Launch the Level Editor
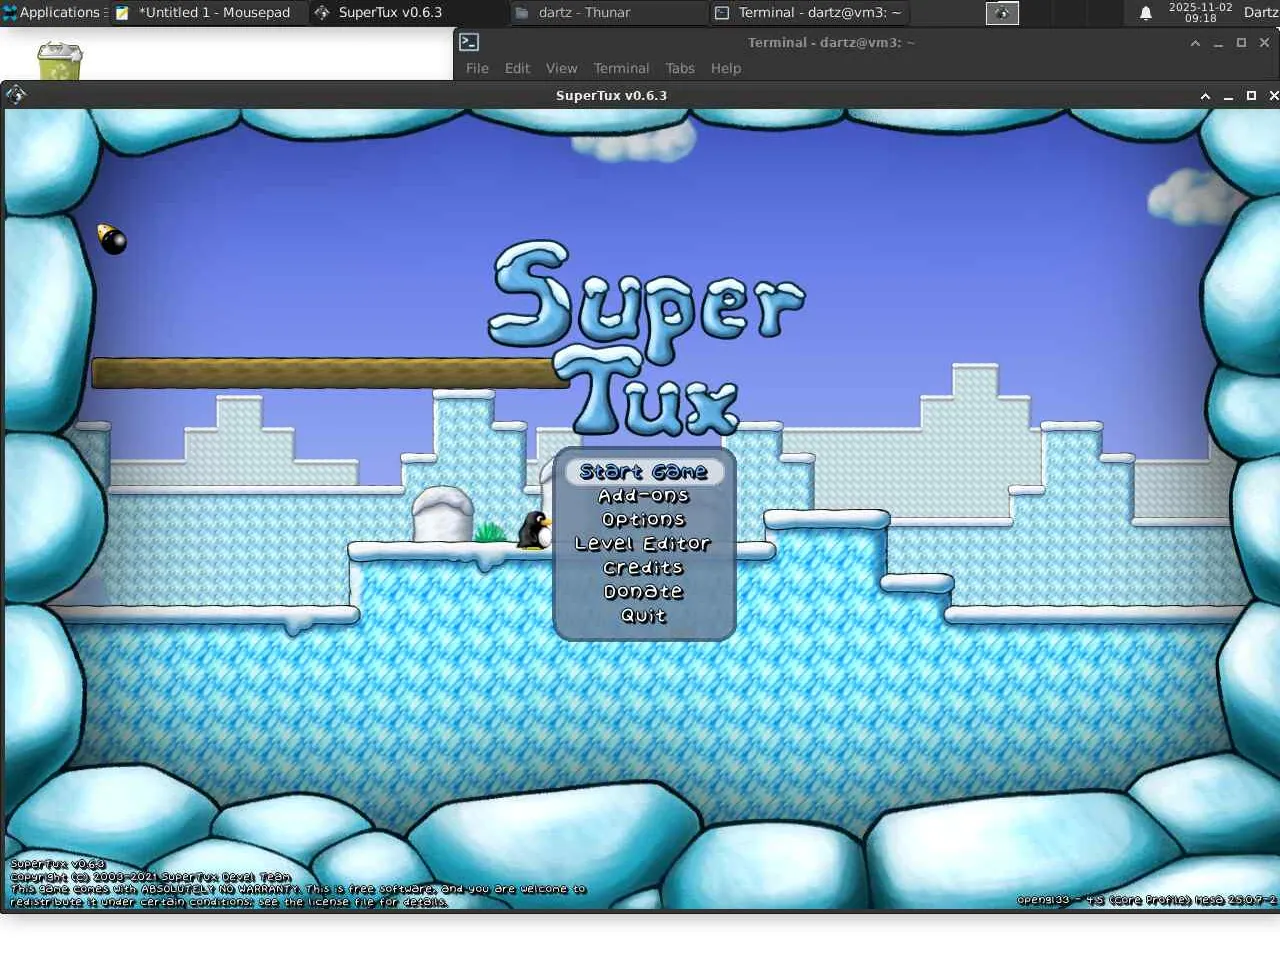Viewport: 1280px width, 960px height. (643, 544)
